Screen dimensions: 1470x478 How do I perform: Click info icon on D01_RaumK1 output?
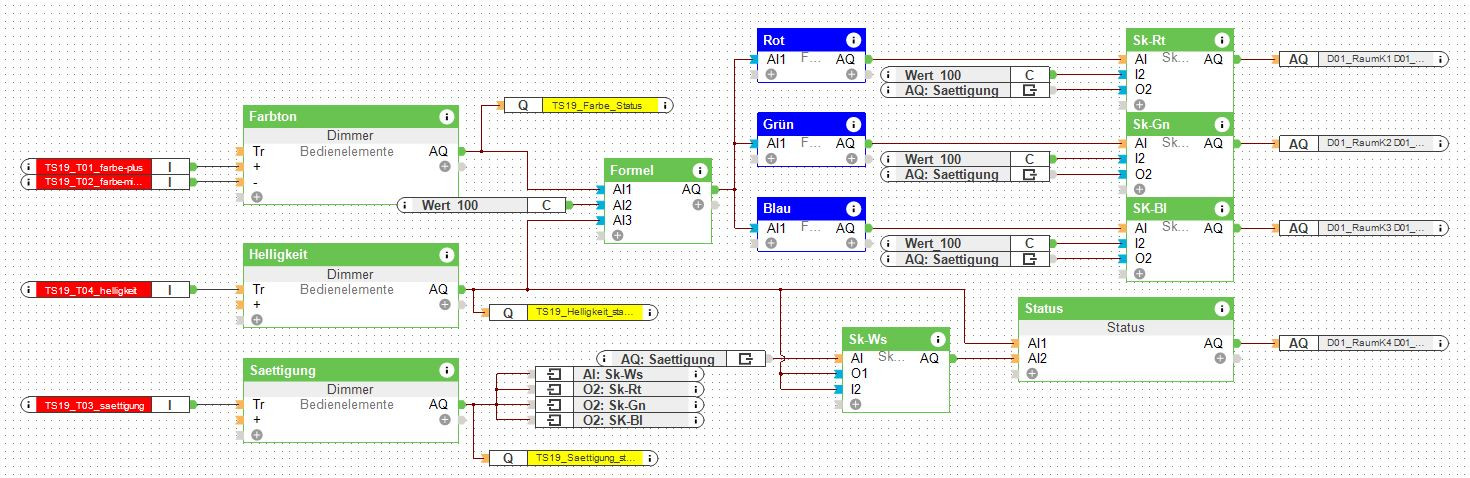click(x=1439, y=59)
